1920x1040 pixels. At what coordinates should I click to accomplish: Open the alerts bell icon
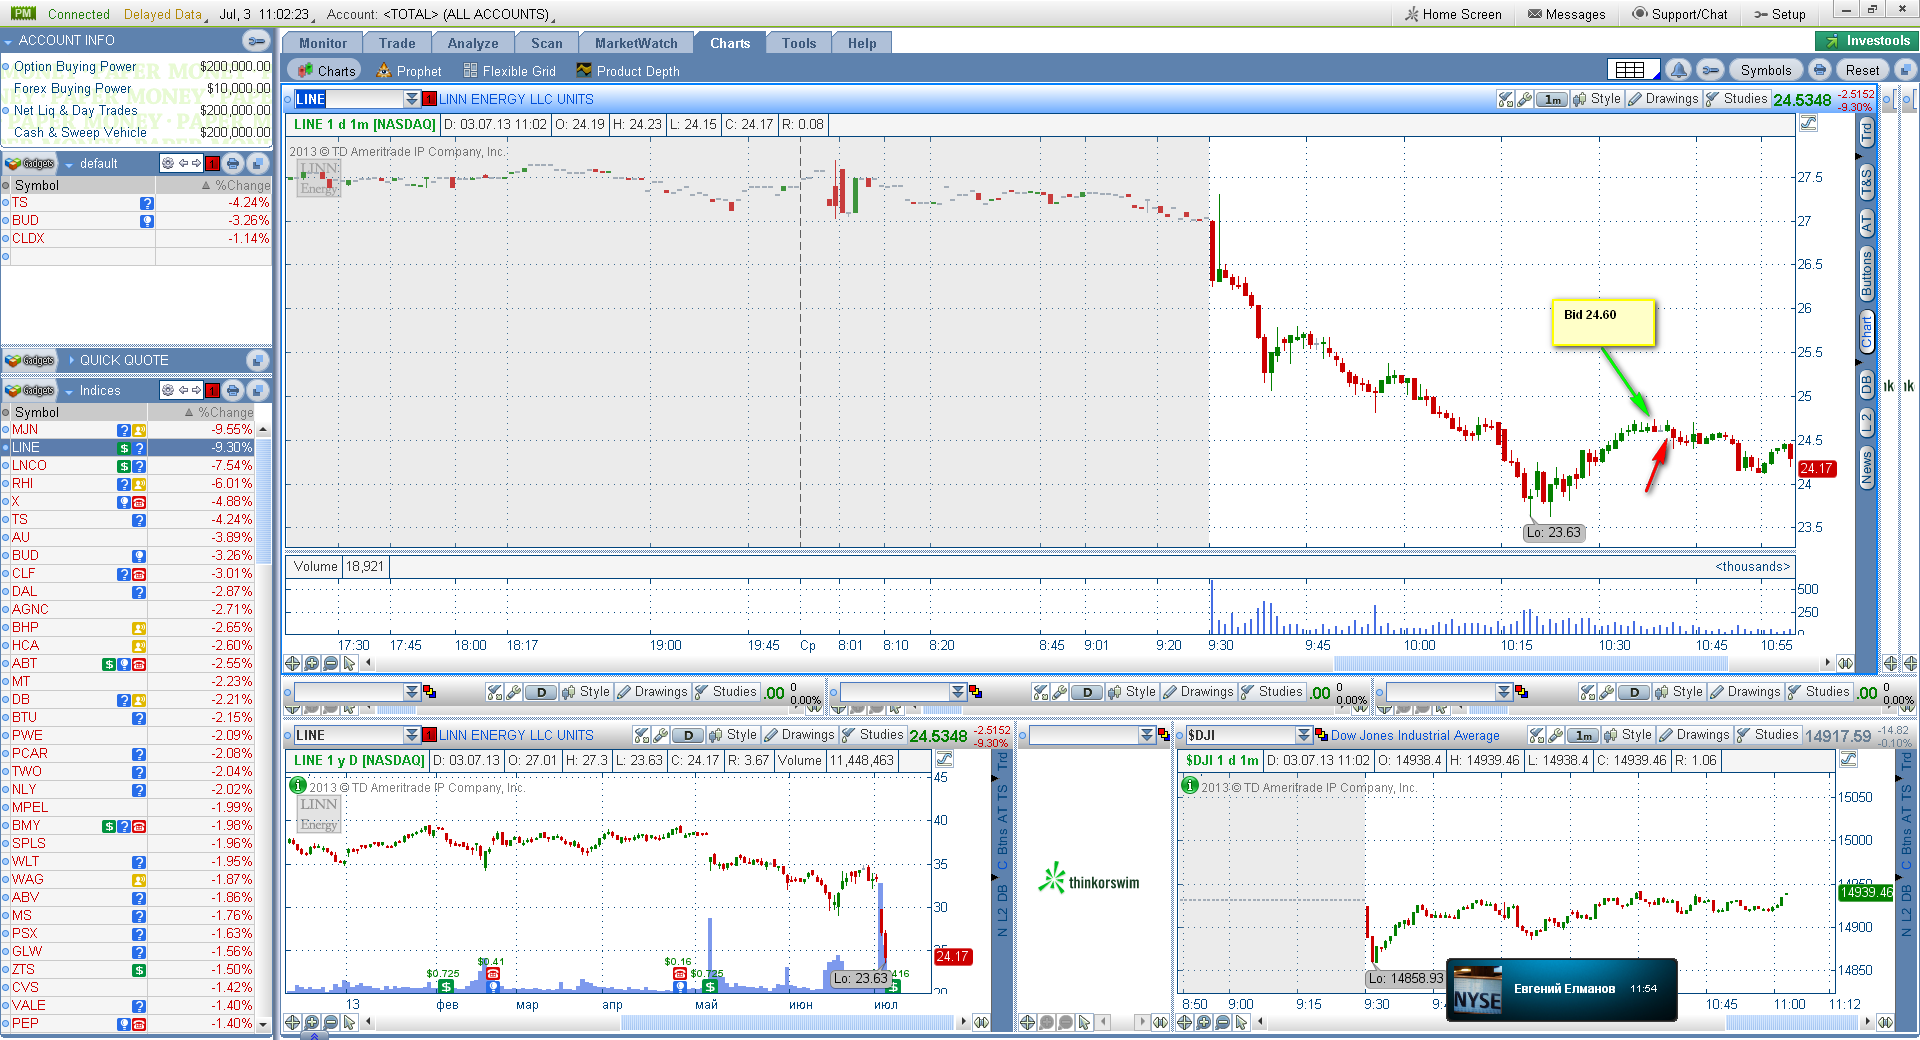[x=1679, y=70]
